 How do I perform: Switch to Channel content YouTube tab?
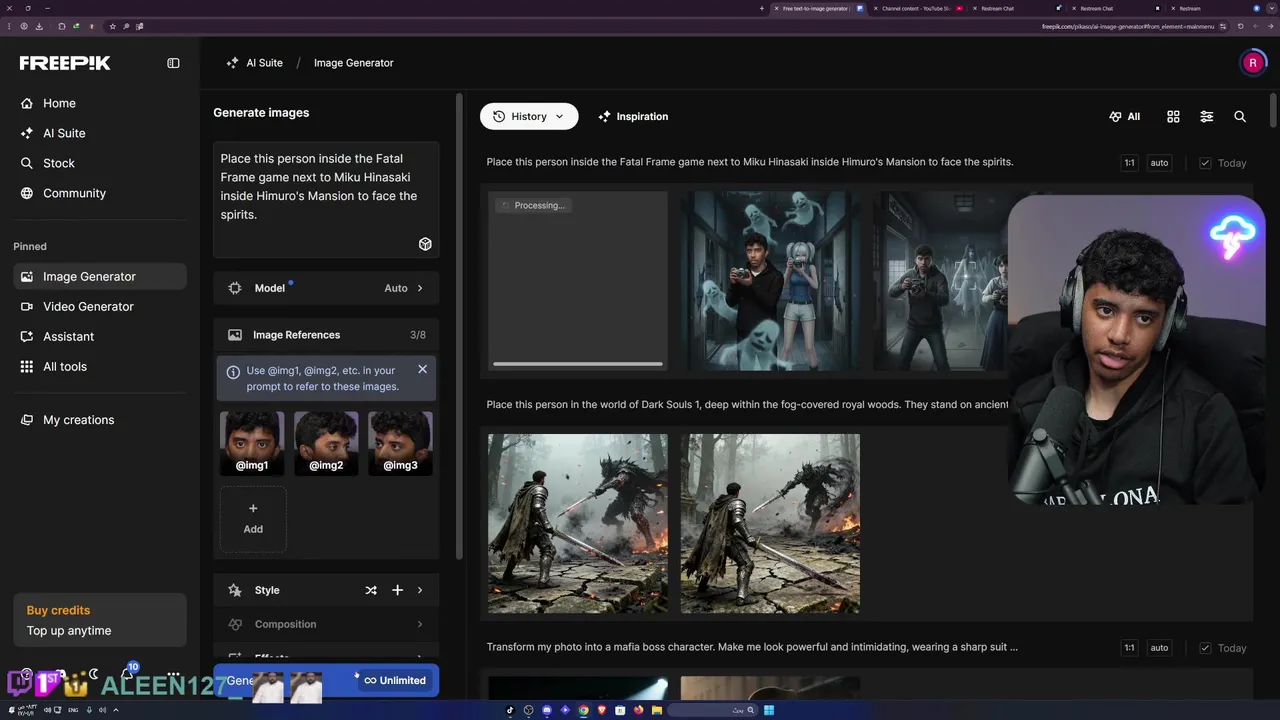(x=916, y=8)
